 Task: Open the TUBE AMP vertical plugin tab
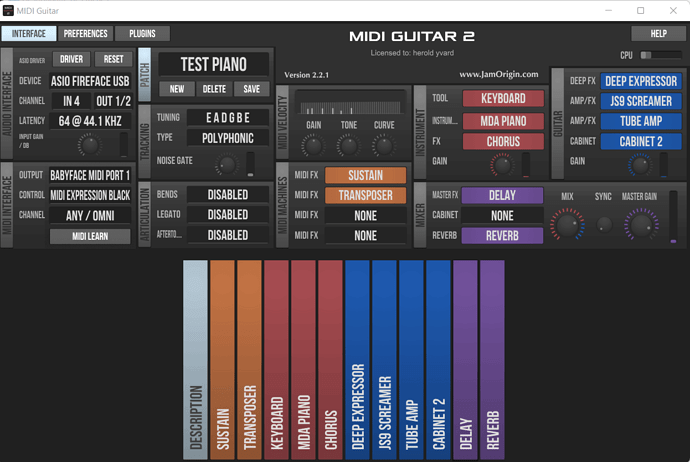(411, 360)
